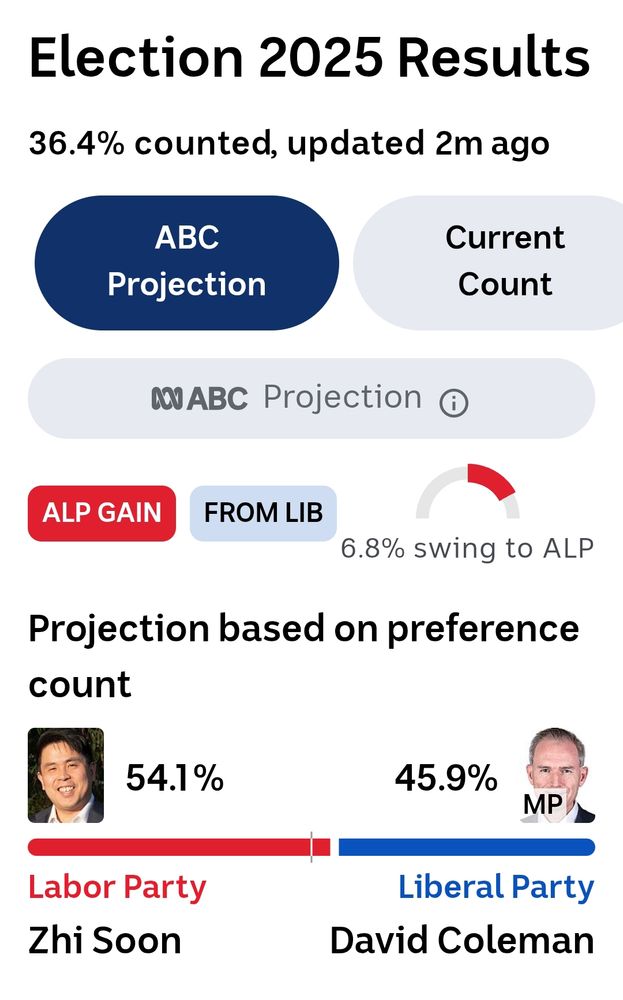Viewport: 623px width, 1000px height.
Task: Click the red-blue two-party preferred bar
Action: [311, 845]
